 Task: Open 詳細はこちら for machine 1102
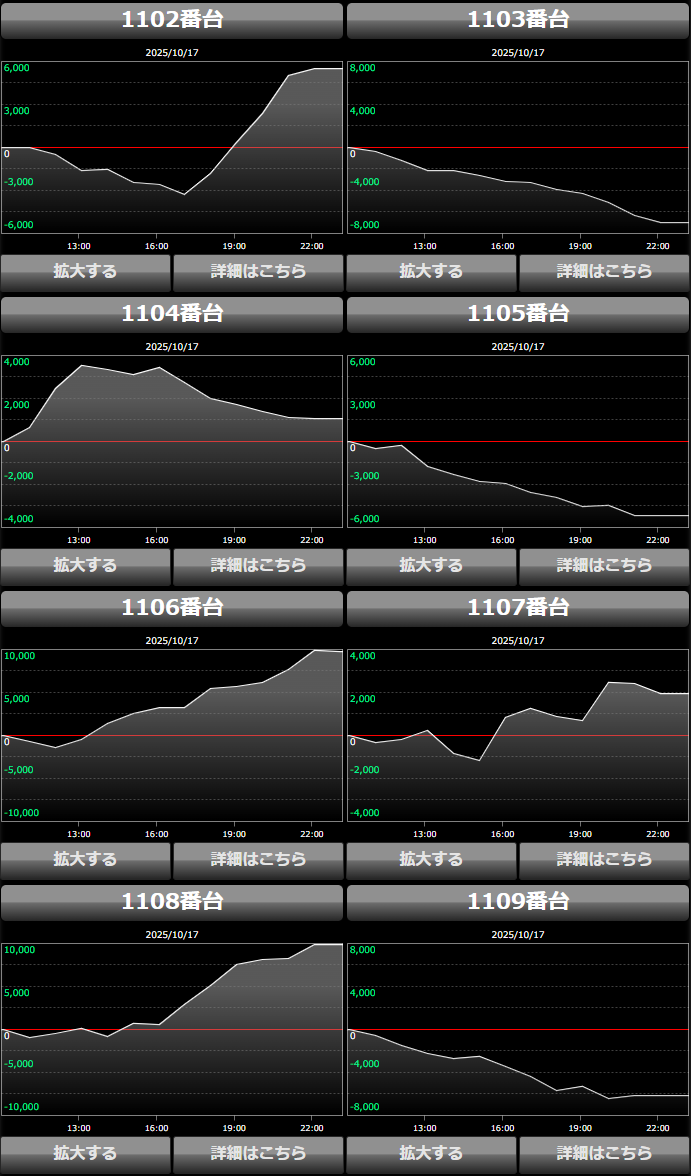[258, 271]
